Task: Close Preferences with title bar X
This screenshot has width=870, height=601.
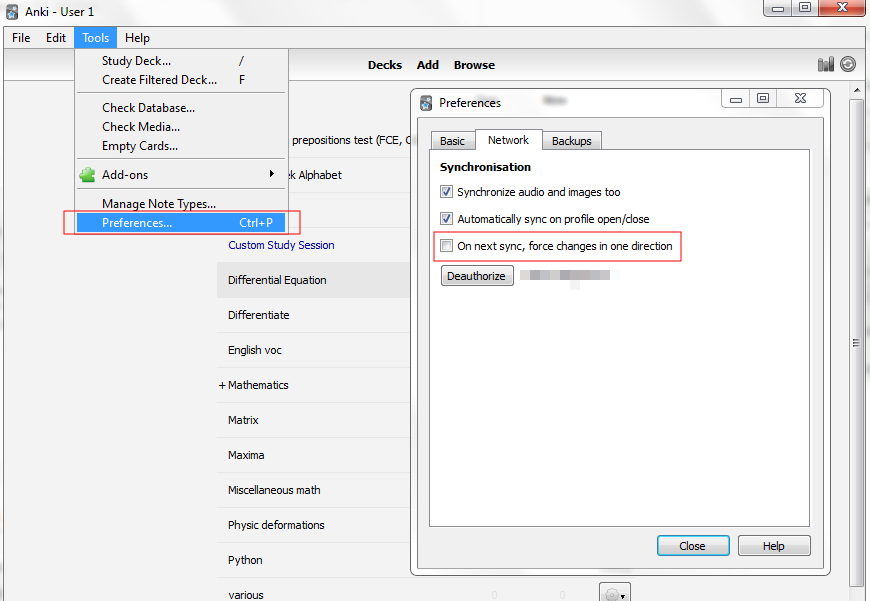Action: coord(802,99)
